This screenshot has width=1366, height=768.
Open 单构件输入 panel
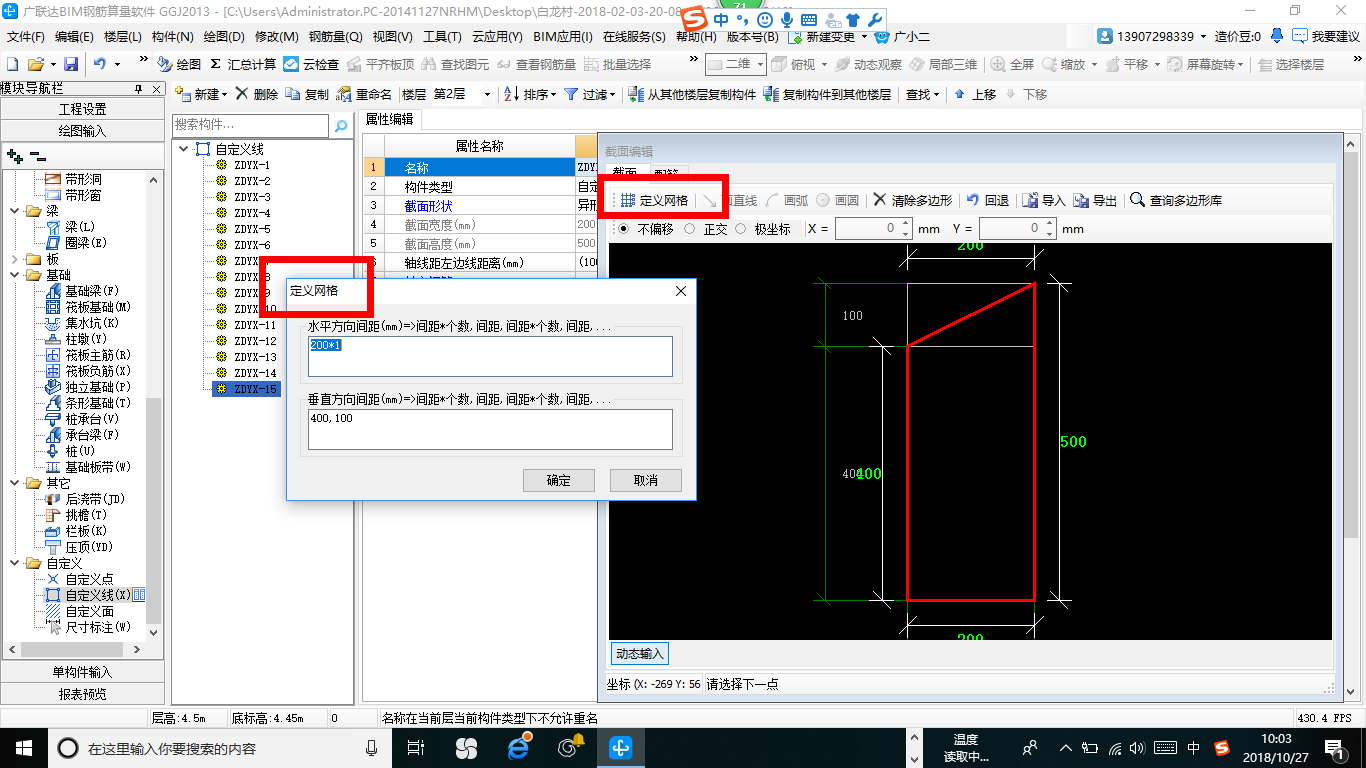(x=82, y=672)
